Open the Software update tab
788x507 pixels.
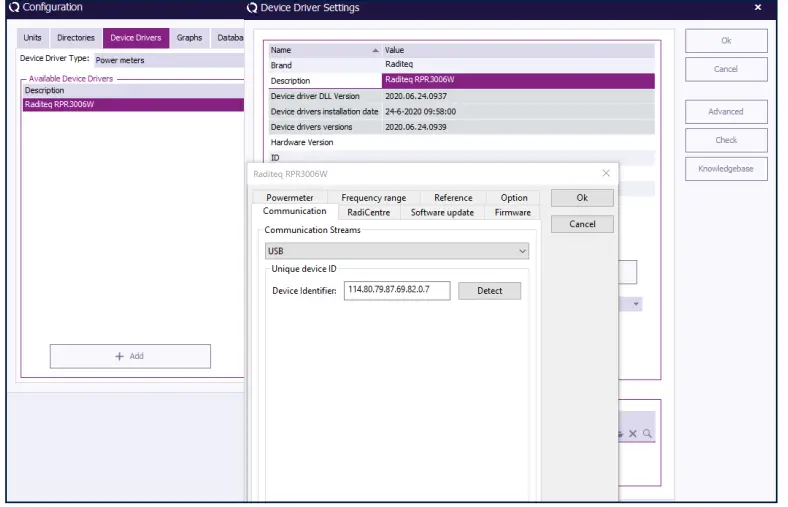click(442, 212)
